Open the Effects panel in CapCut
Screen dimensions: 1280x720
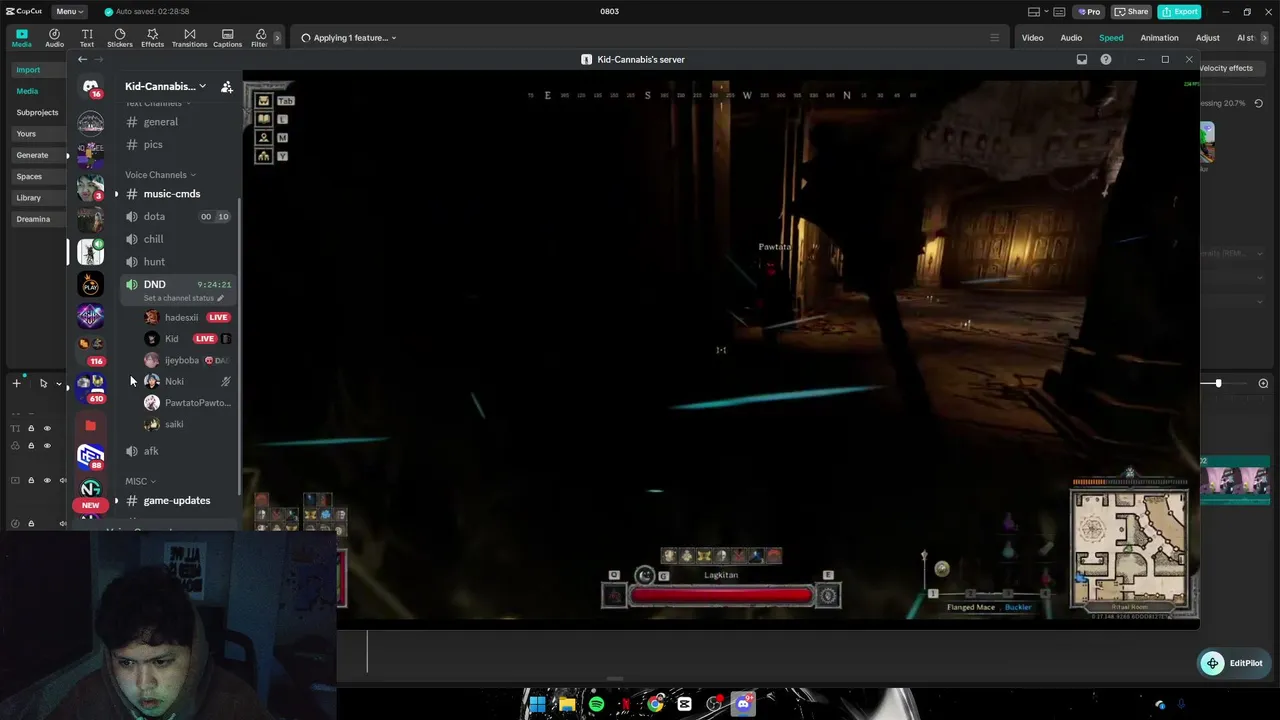tap(152, 38)
